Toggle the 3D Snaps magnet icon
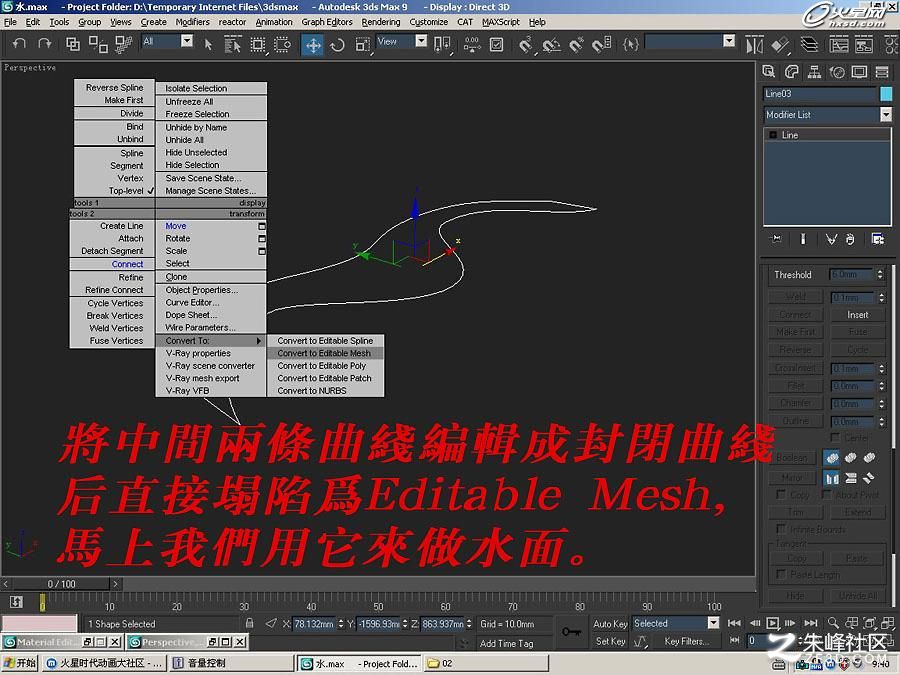 (x=525, y=44)
